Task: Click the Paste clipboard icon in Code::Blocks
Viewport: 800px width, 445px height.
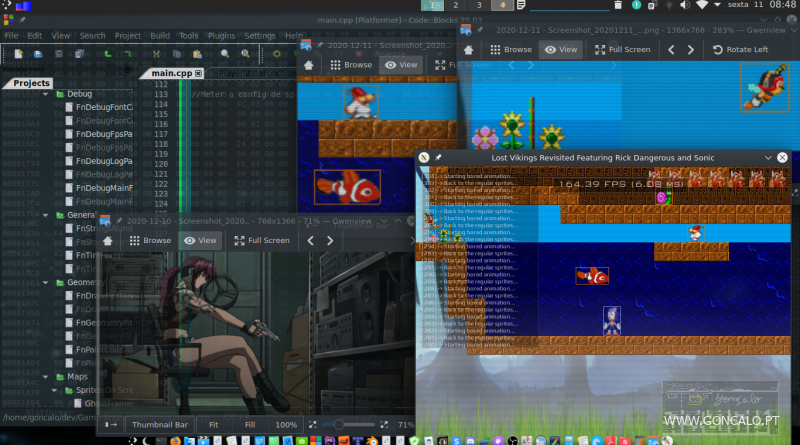Action: pyautogui.click(x=197, y=54)
